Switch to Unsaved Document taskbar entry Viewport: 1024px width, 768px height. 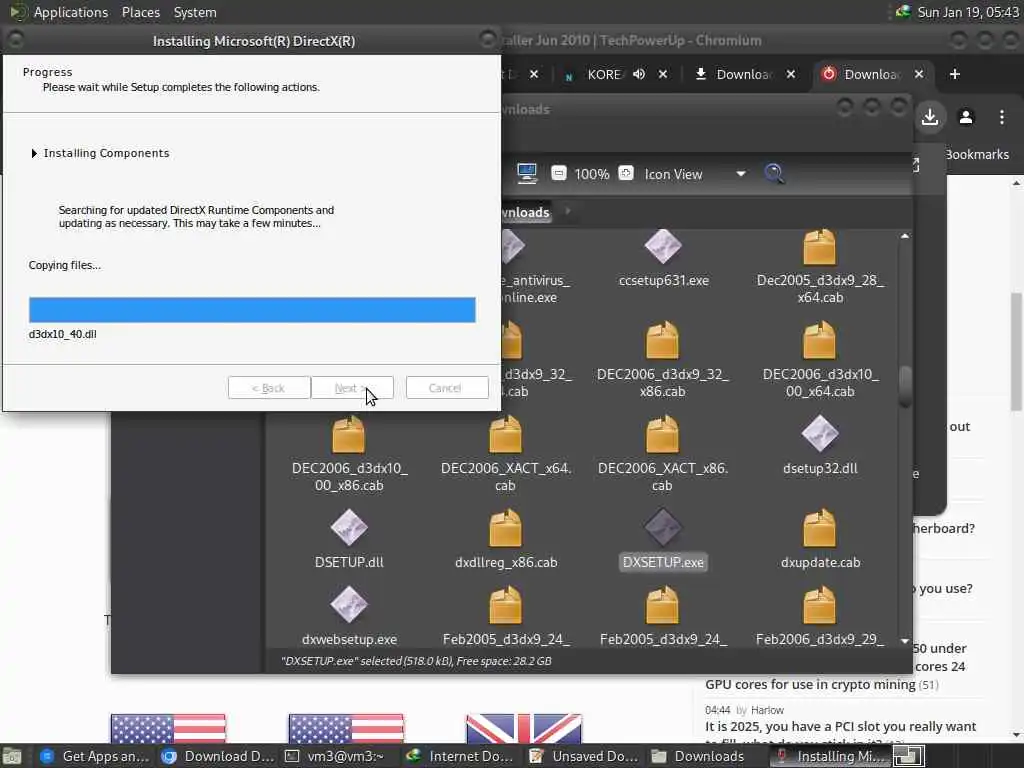(584, 757)
